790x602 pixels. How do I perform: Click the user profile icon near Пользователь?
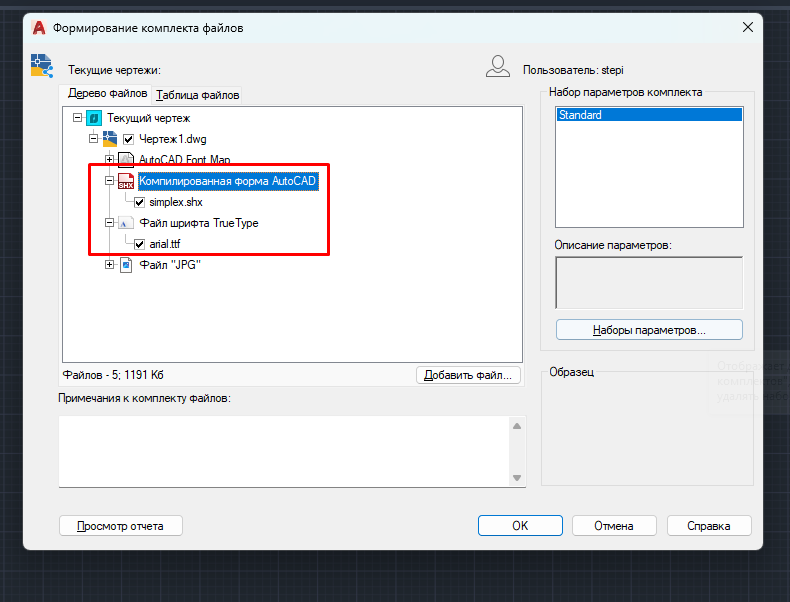click(498, 66)
